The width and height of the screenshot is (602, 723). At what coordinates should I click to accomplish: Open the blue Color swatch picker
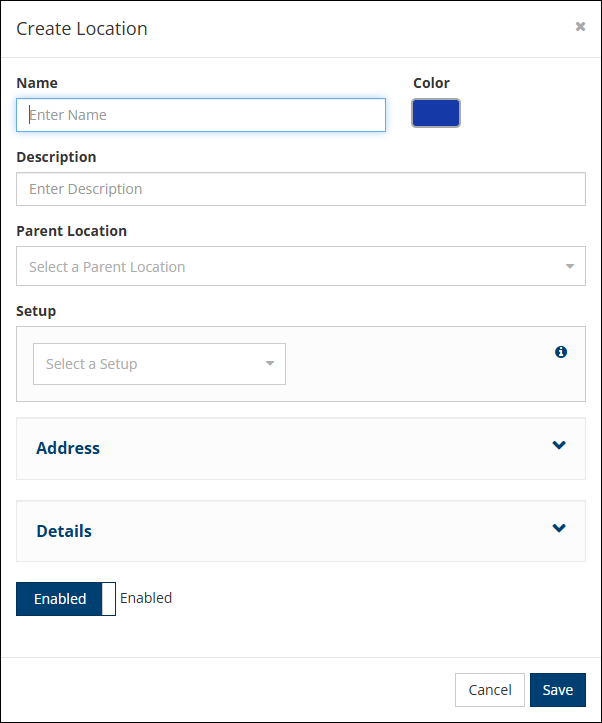(x=436, y=114)
